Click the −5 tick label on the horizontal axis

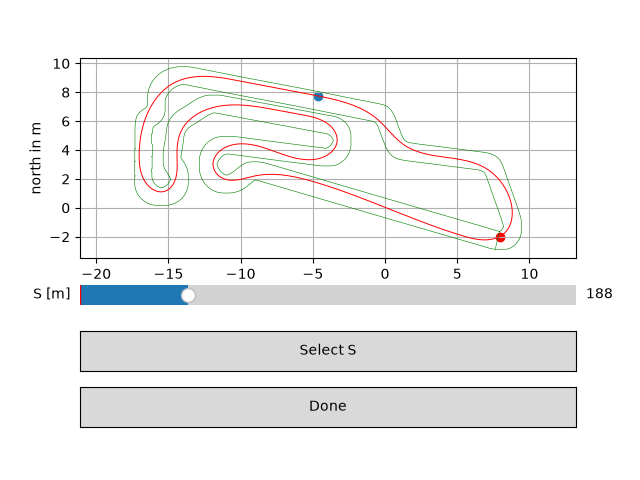[x=313, y=274]
